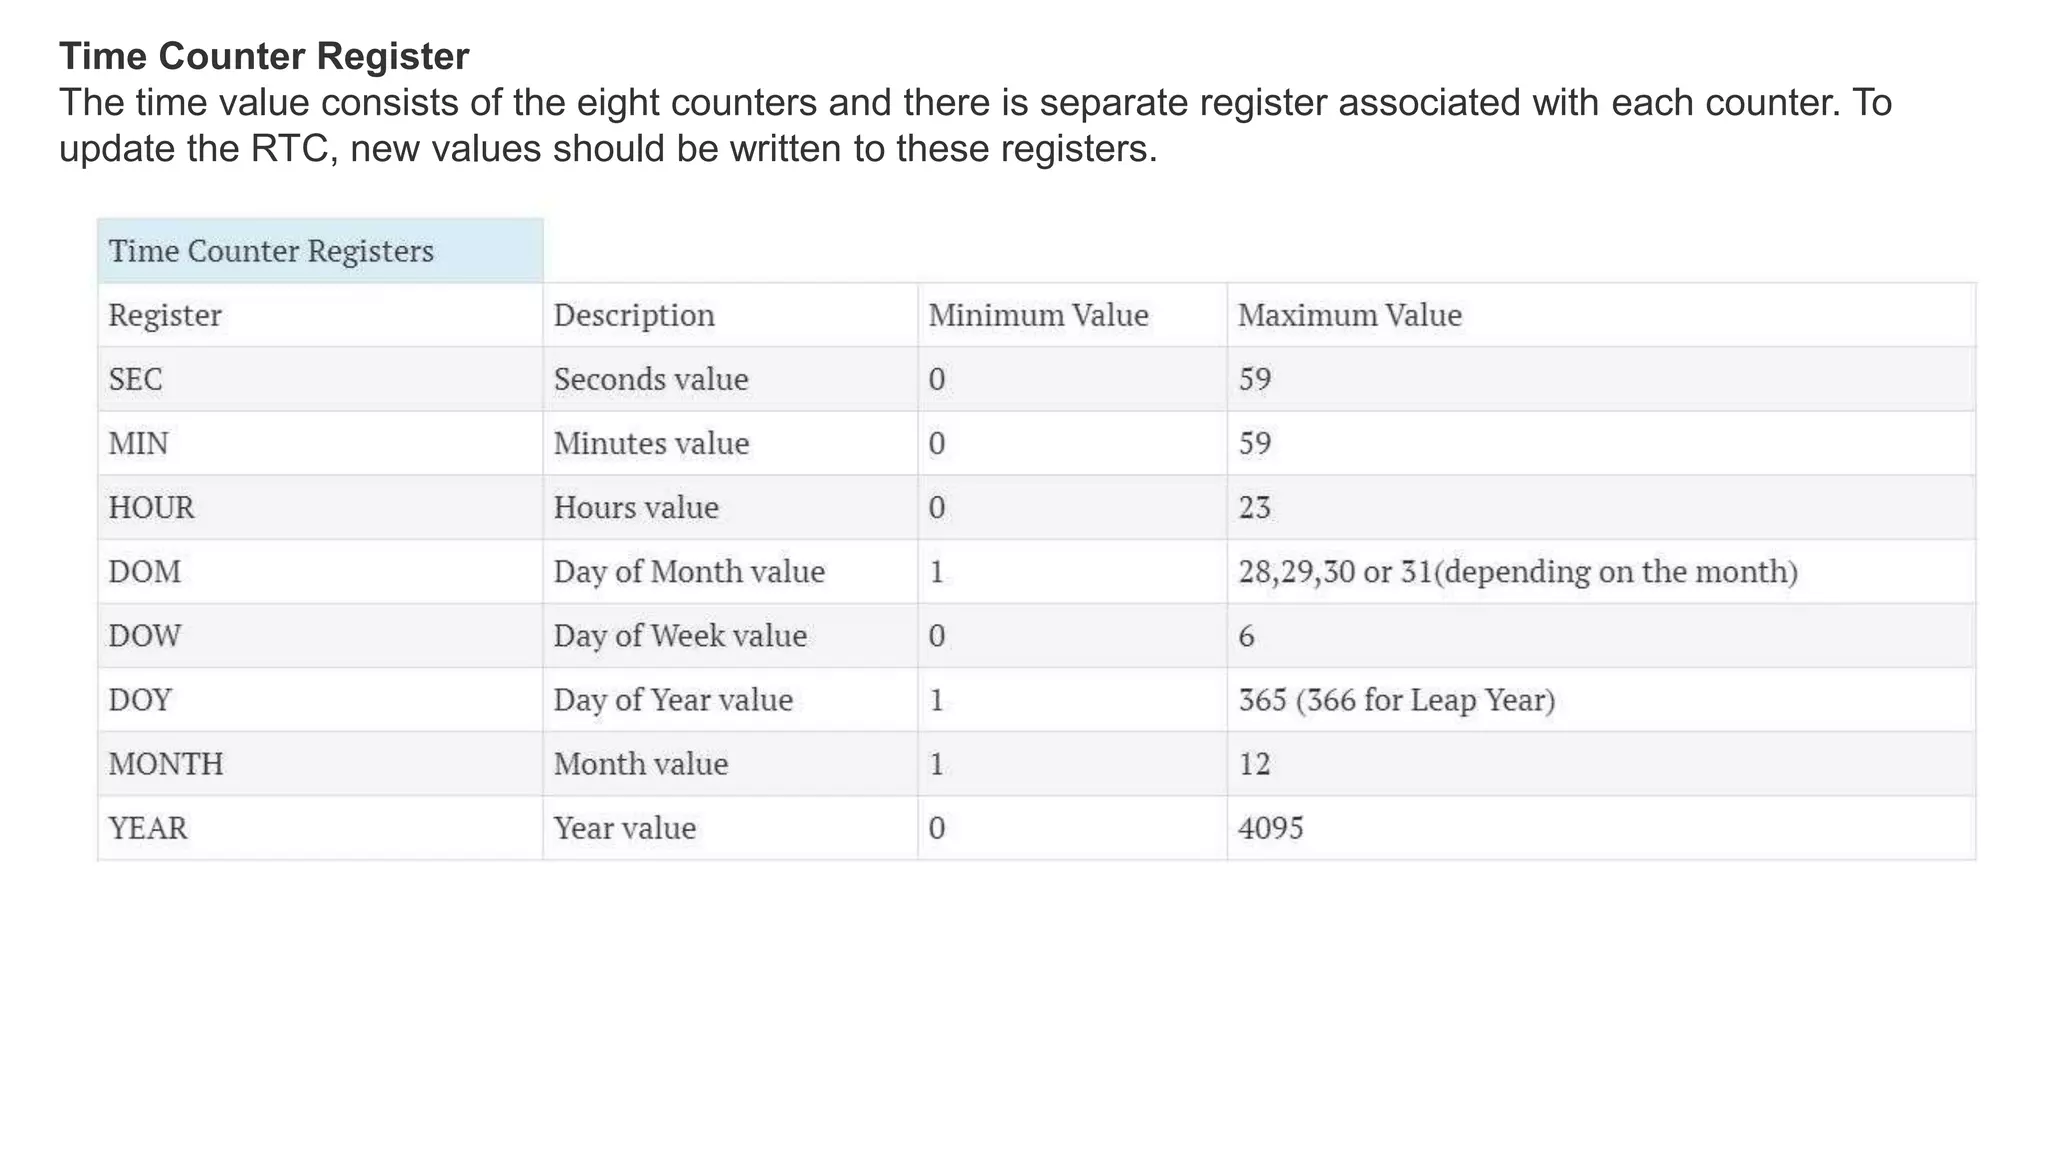Image resolution: width=2048 pixels, height=1152 pixels.
Task: Click the "Seconds value" description cell
Action: [651, 380]
